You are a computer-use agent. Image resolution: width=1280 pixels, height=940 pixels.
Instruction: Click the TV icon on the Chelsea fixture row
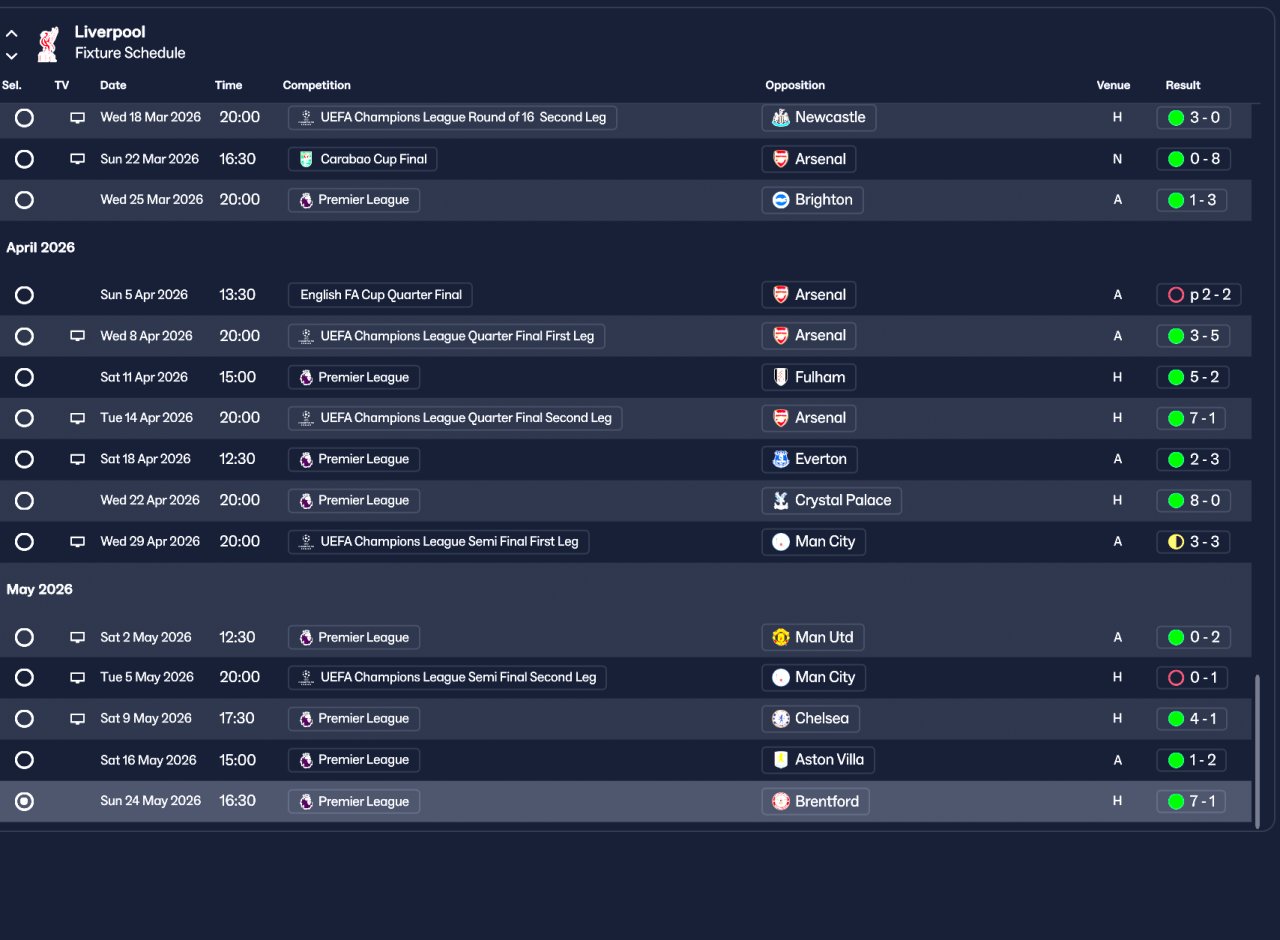(x=77, y=718)
